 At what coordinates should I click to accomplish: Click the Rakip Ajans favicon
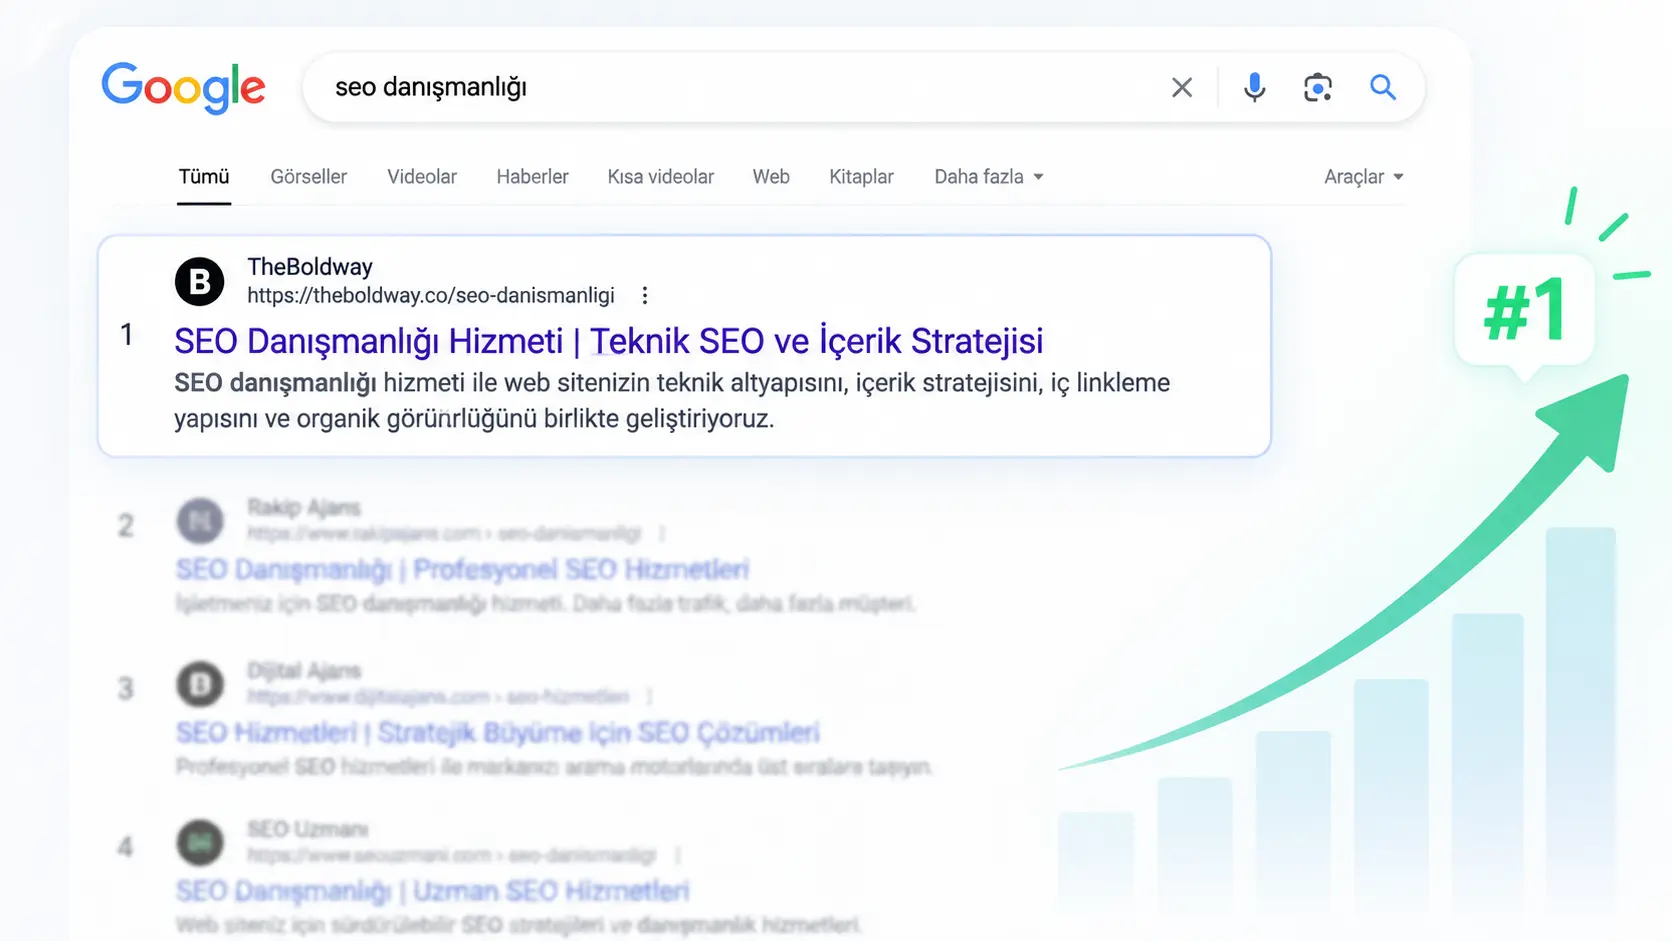coord(200,521)
